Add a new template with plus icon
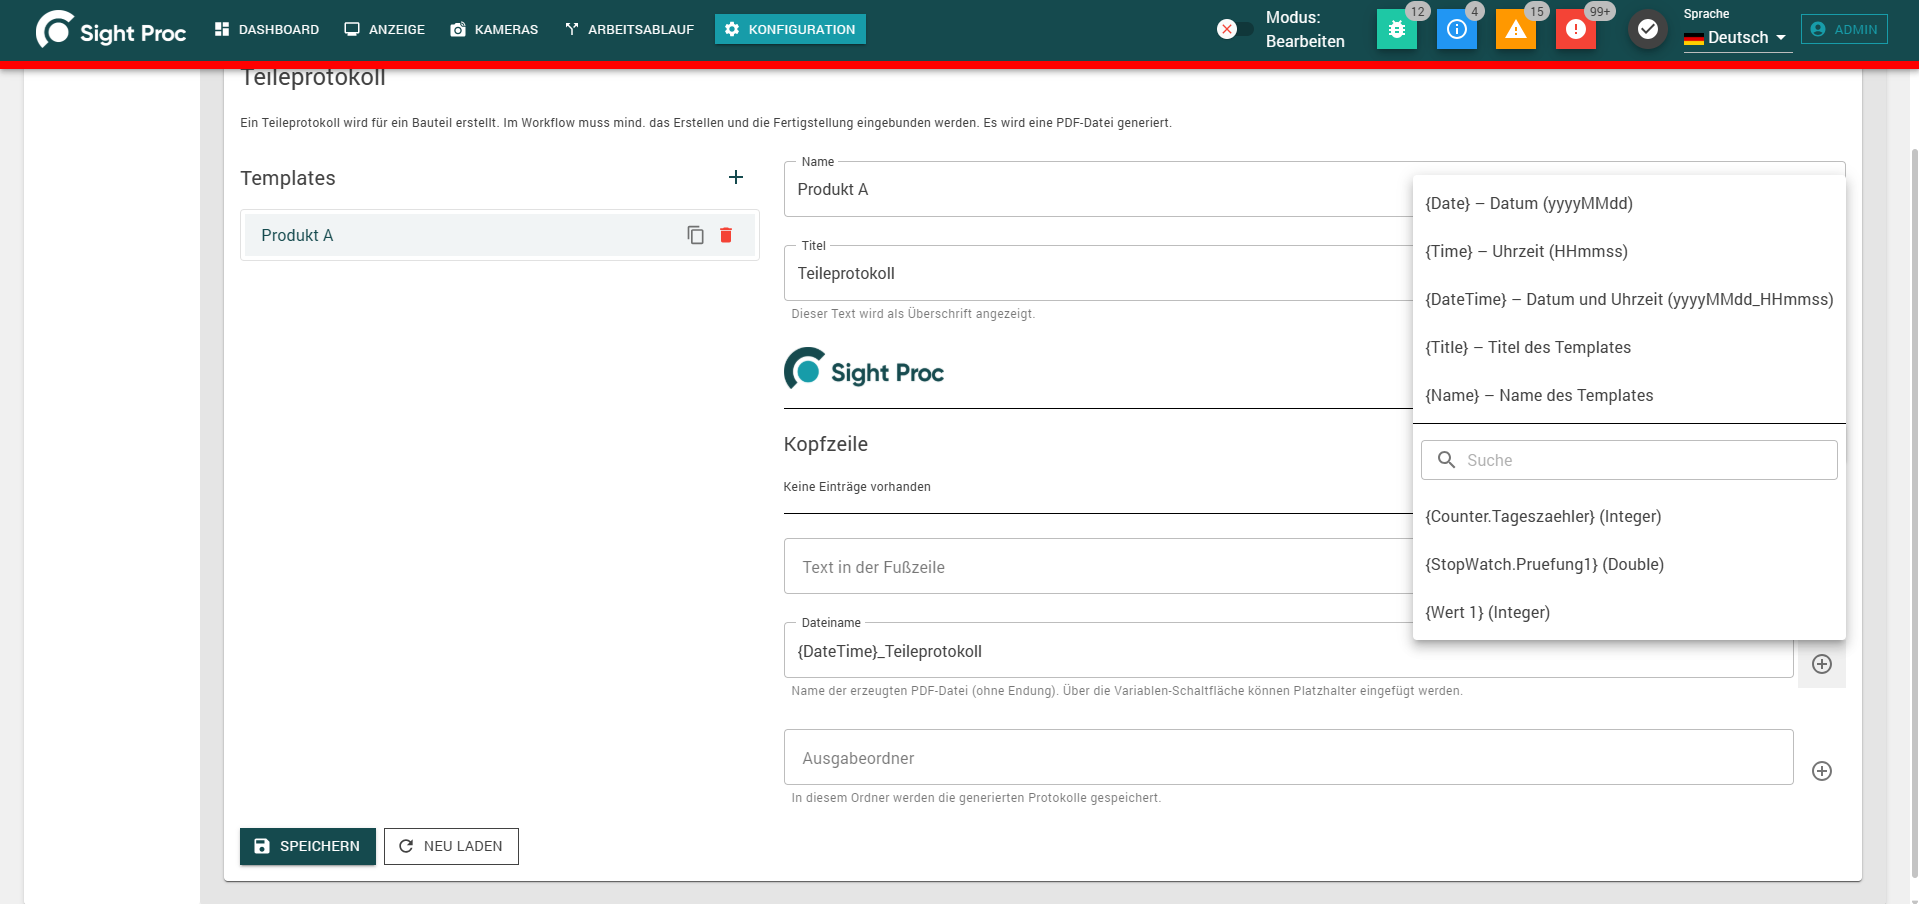1919x904 pixels. (736, 177)
